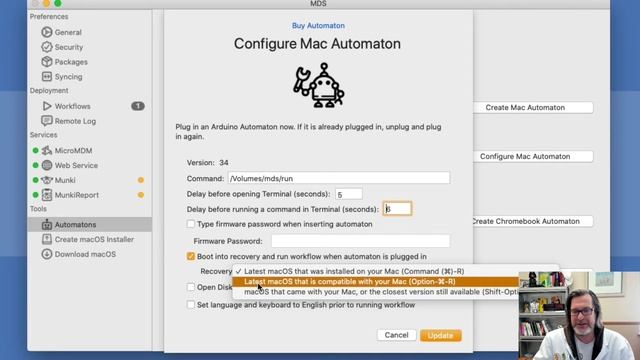640x360 pixels.
Task: Click the Cancel button
Action: [x=396, y=335]
